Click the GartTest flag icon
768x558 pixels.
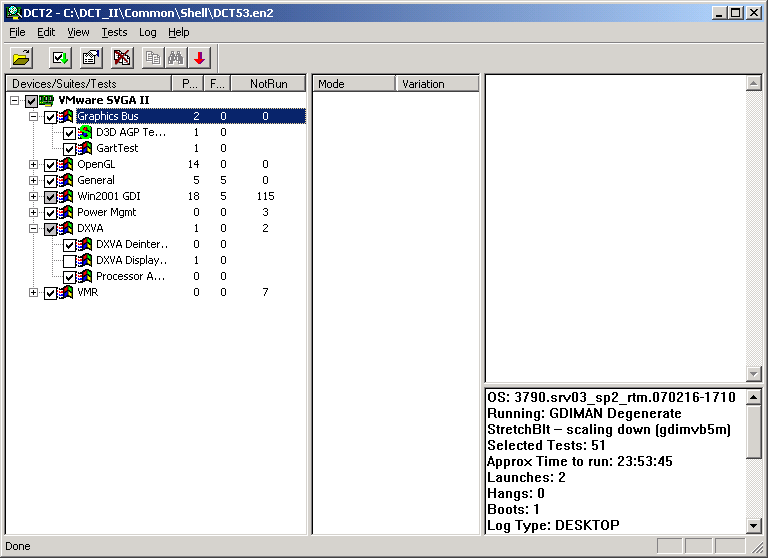85,148
